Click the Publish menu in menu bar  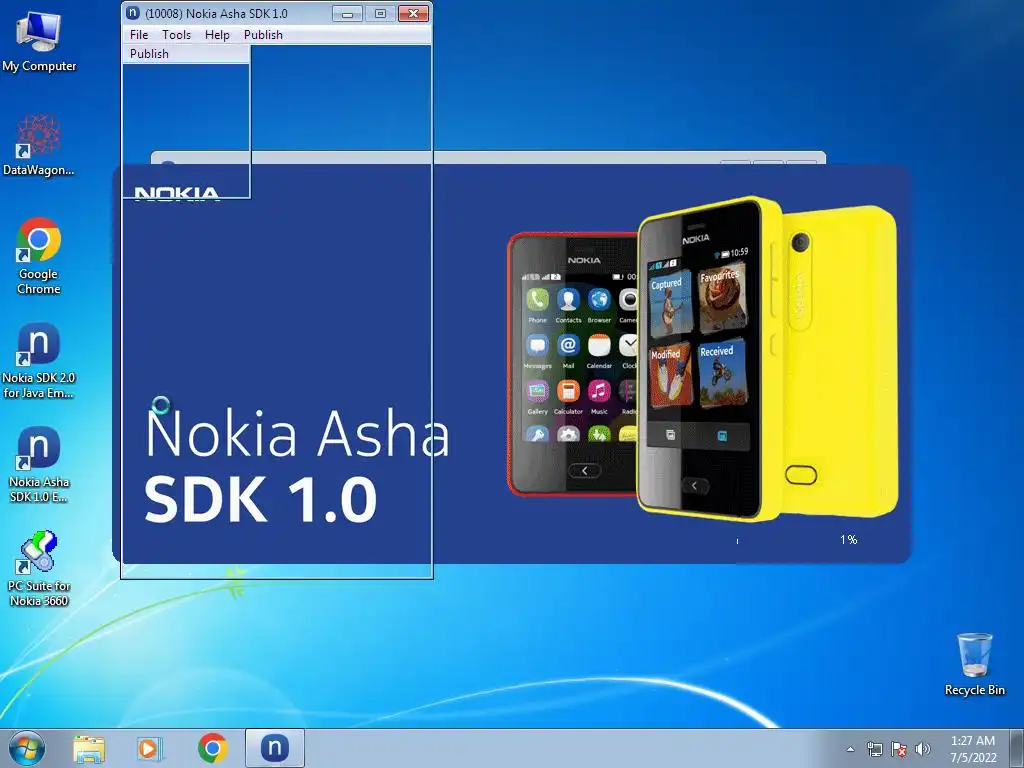(263, 35)
